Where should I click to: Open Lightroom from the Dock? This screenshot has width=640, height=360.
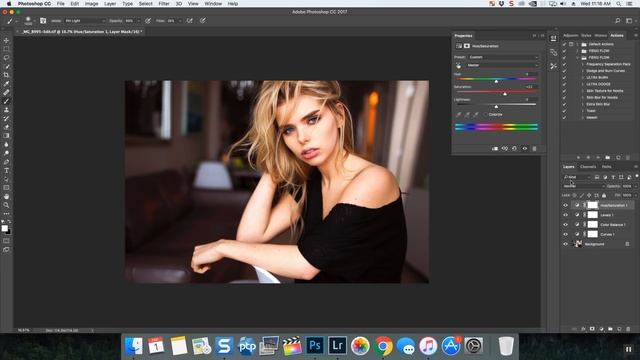pos(337,345)
